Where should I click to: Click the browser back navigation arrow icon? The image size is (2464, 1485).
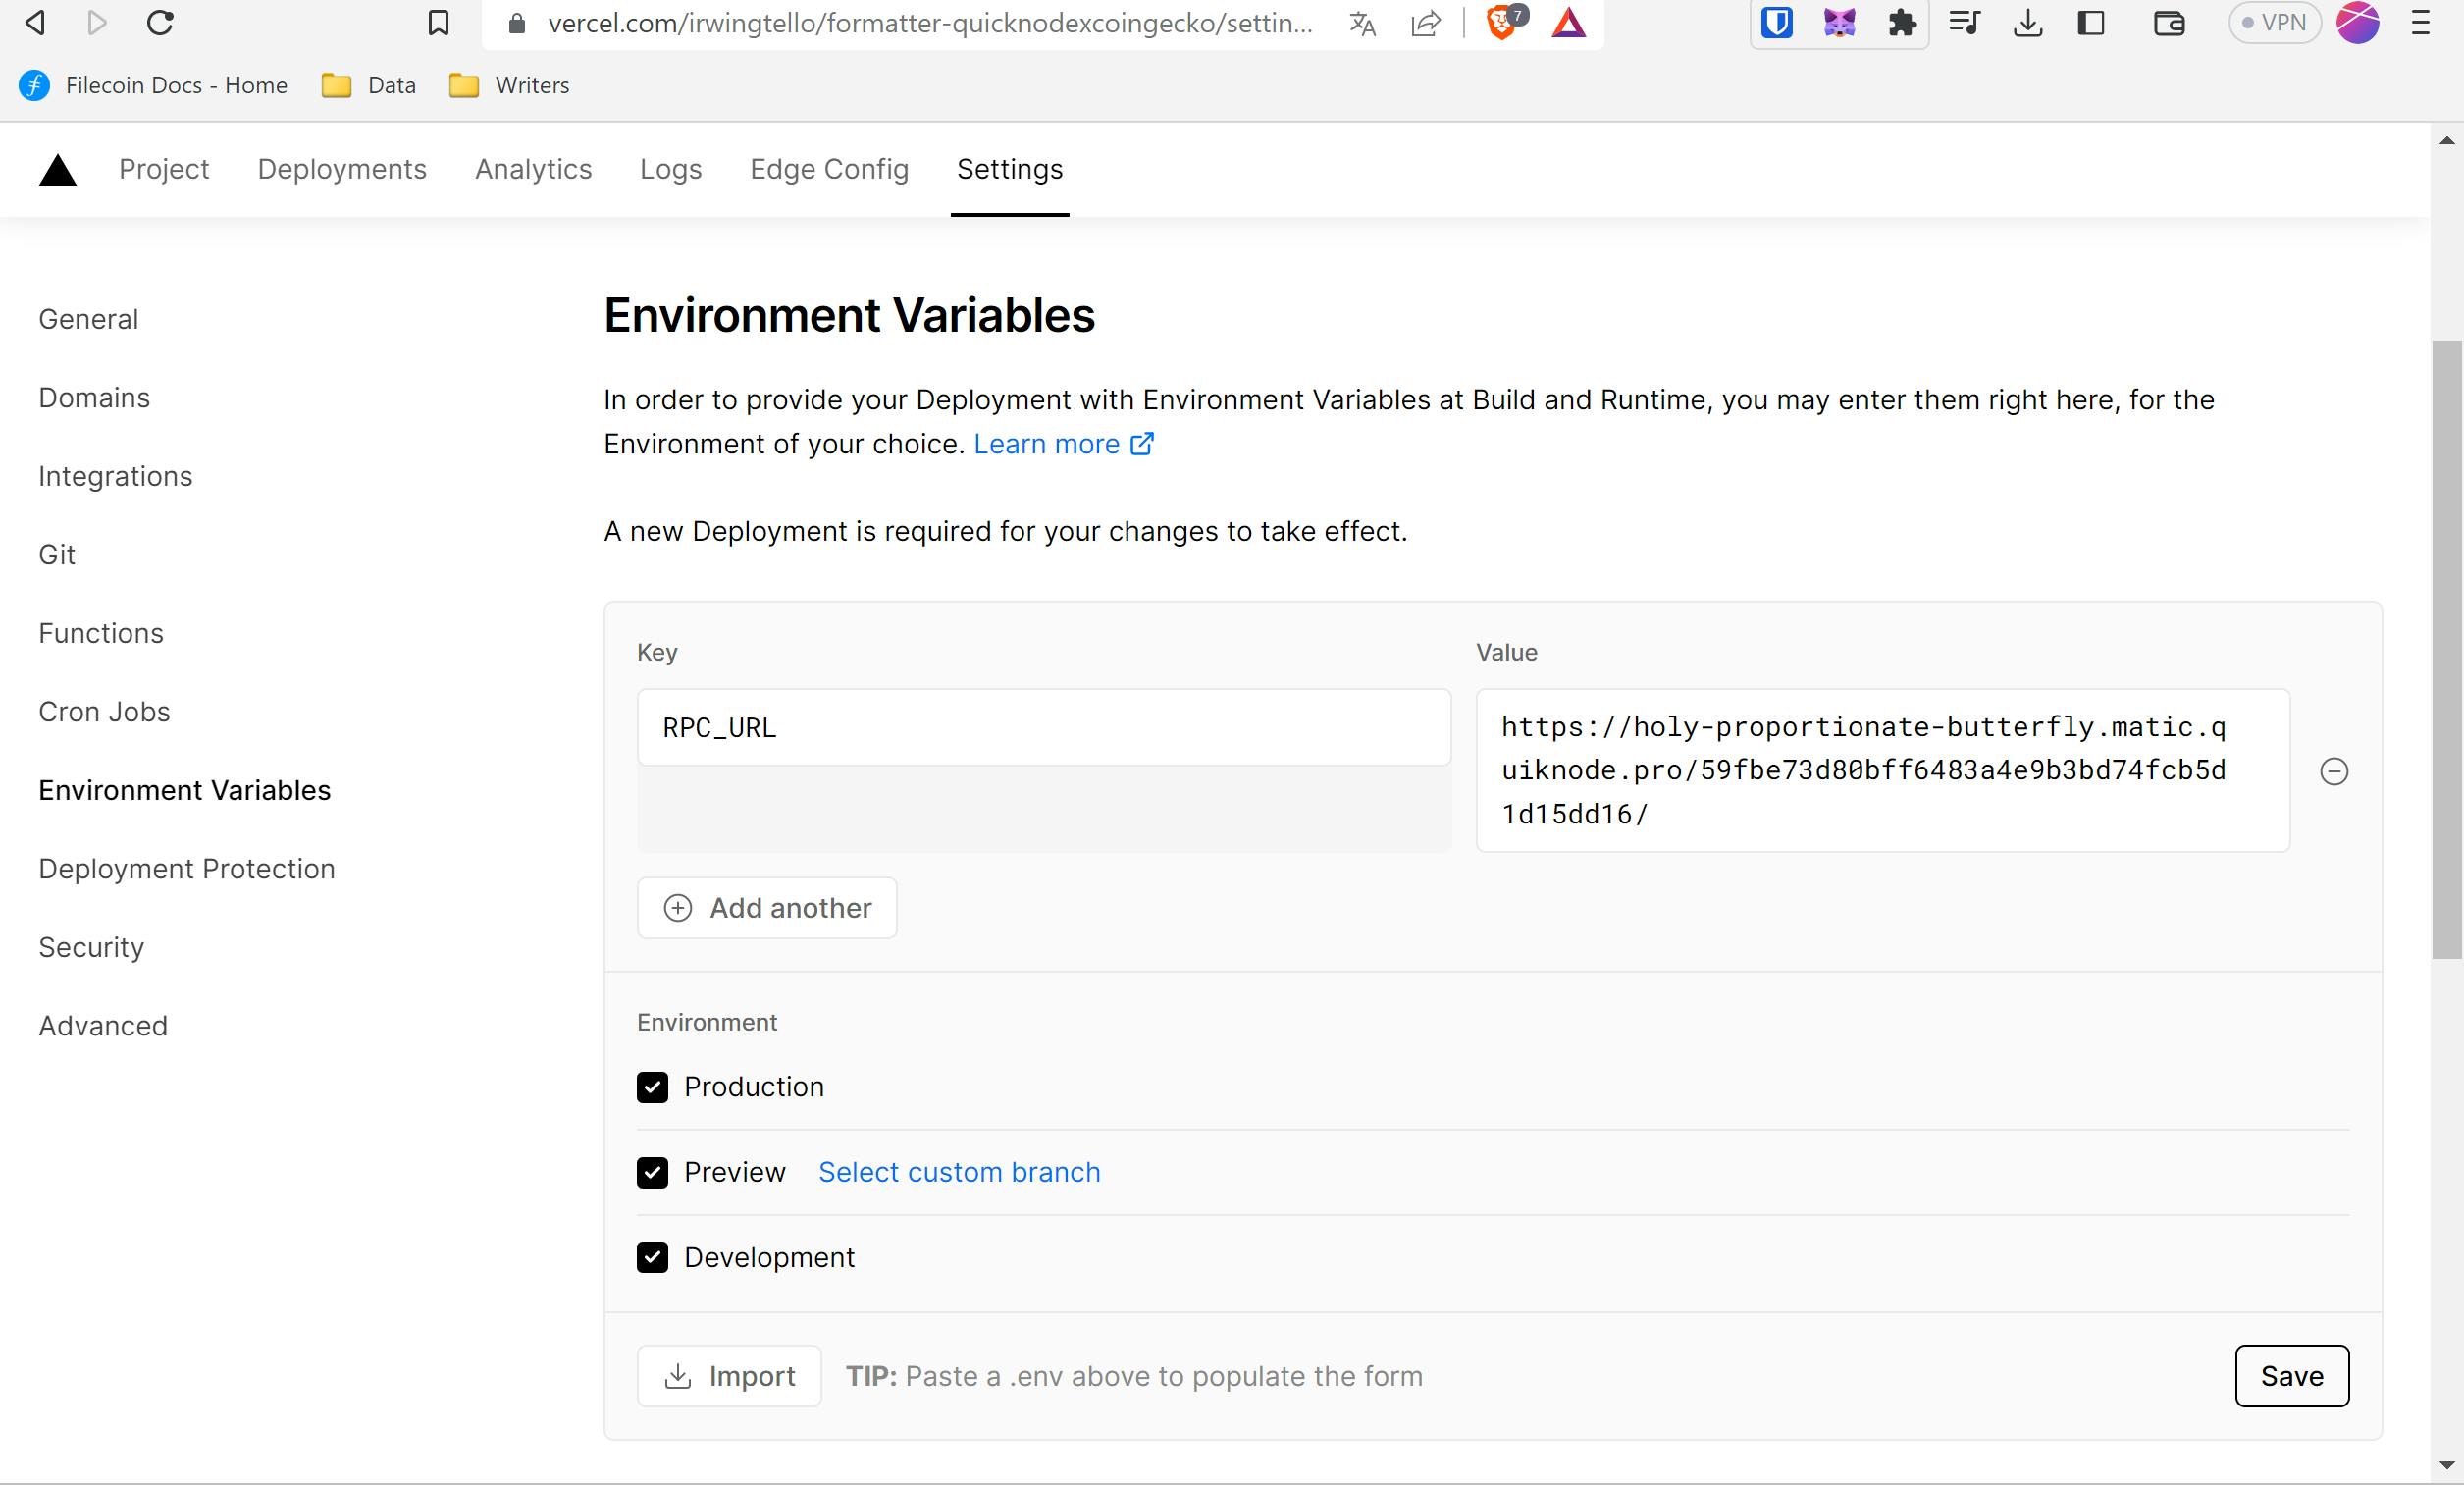tap(35, 25)
